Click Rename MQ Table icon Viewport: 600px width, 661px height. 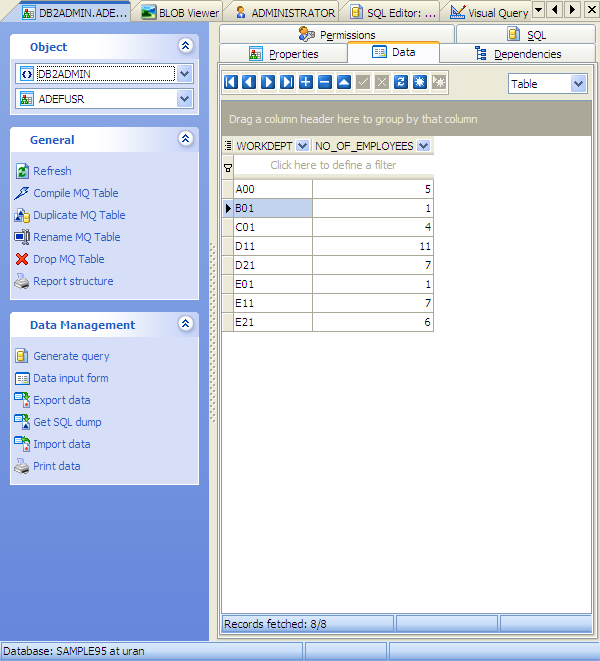coord(22,237)
